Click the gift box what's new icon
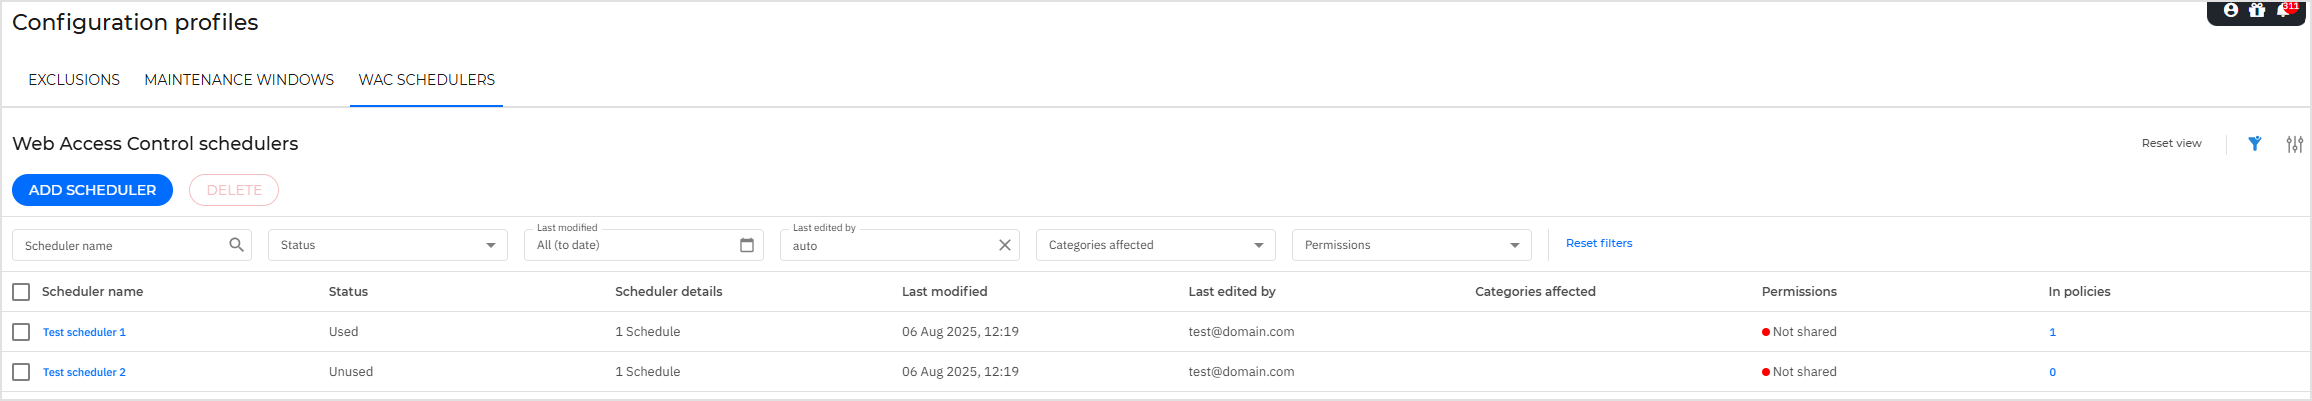The height and width of the screenshot is (401, 2312). point(2257,10)
